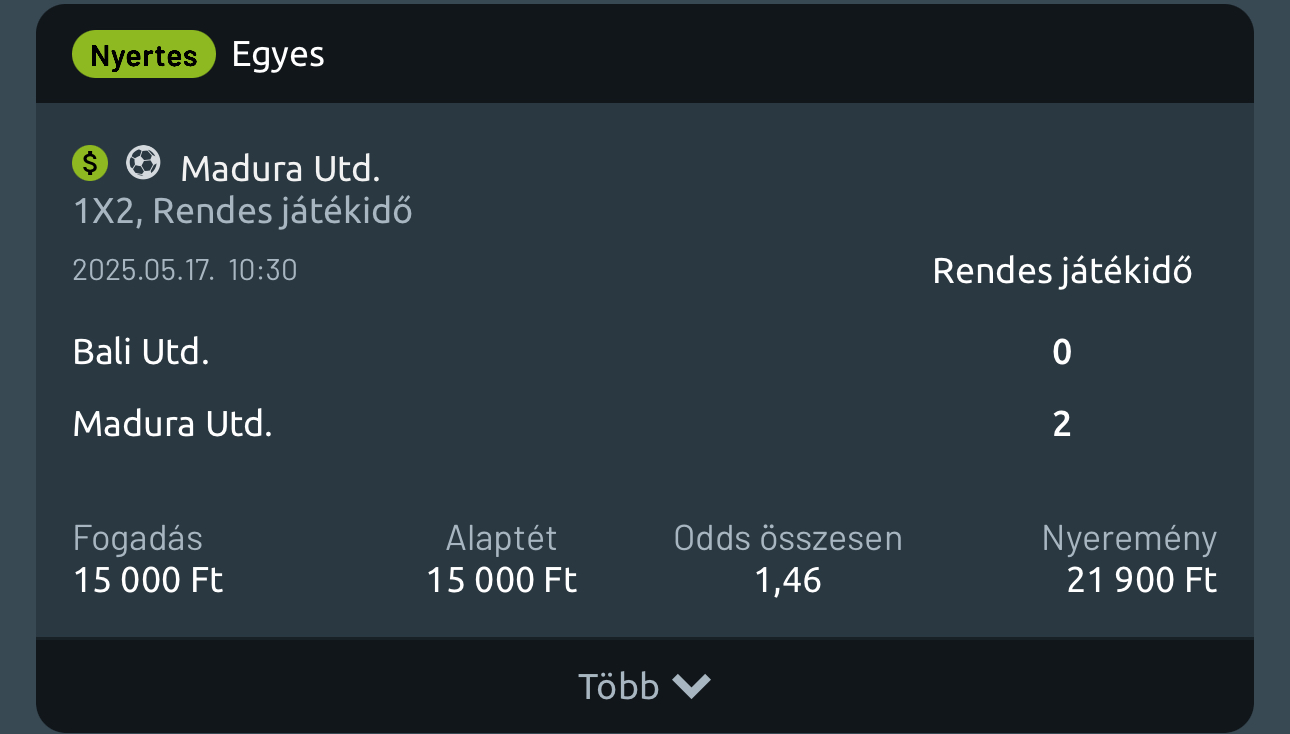The height and width of the screenshot is (734, 1290).
Task: Click the Fogadás amount 15 000 Ft
Action: 148,581
